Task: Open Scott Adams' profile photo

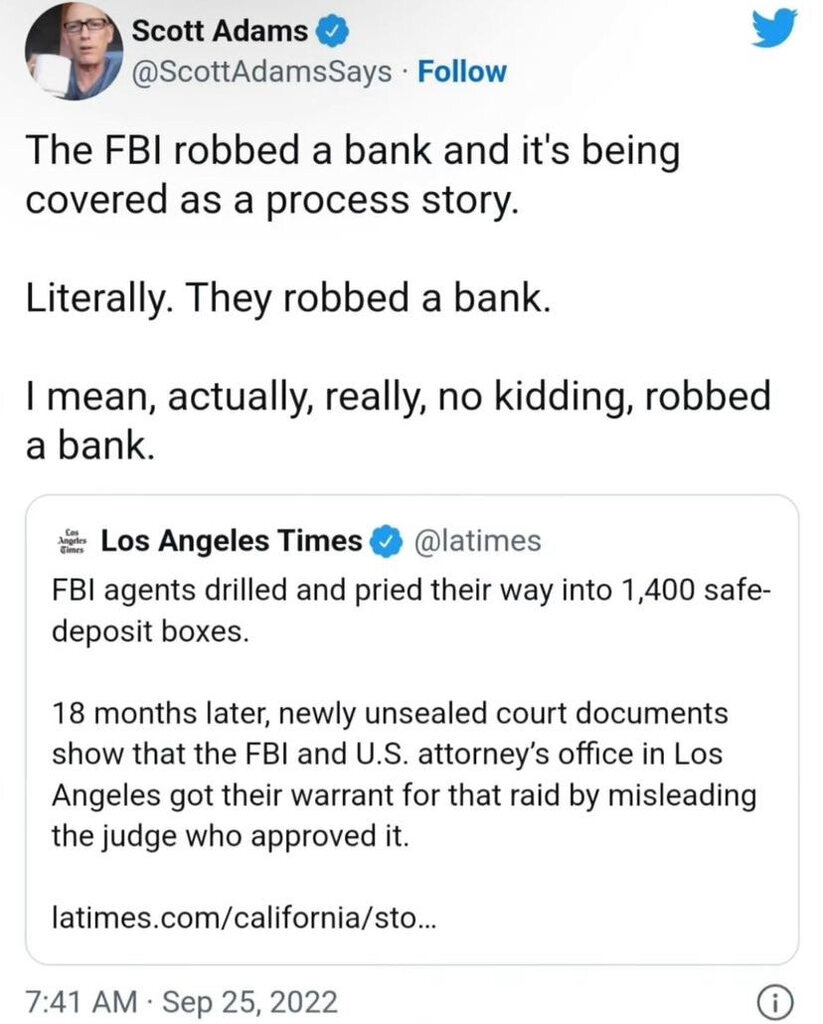Action: click(72, 50)
